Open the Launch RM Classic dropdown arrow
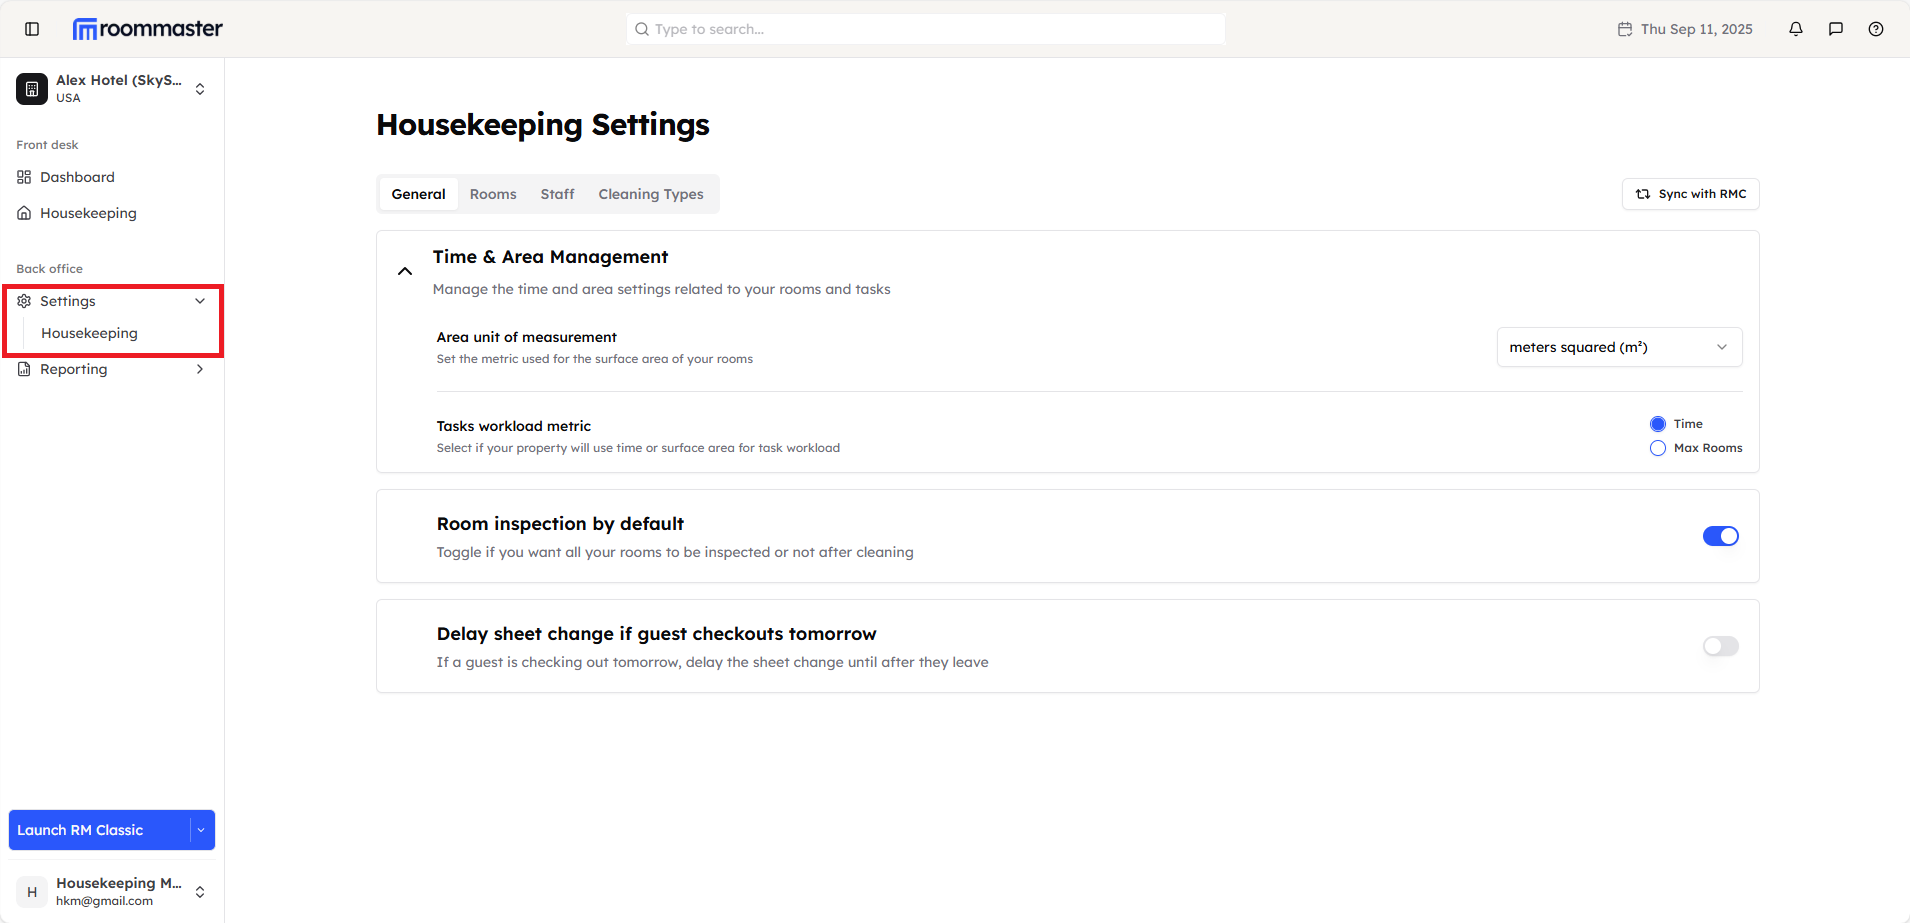Image resolution: width=1910 pixels, height=923 pixels. click(x=202, y=829)
